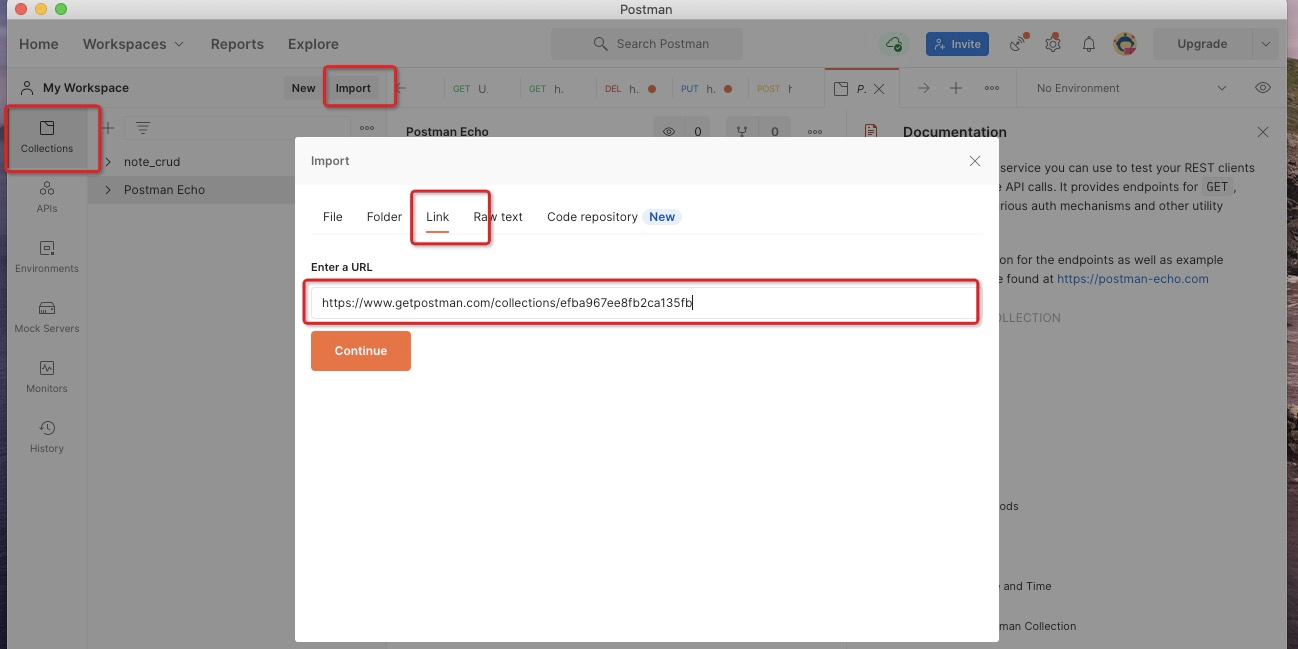Open Explore in top navigation
Image resolution: width=1298 pixels, height=649 pixels.
(313, 44)
